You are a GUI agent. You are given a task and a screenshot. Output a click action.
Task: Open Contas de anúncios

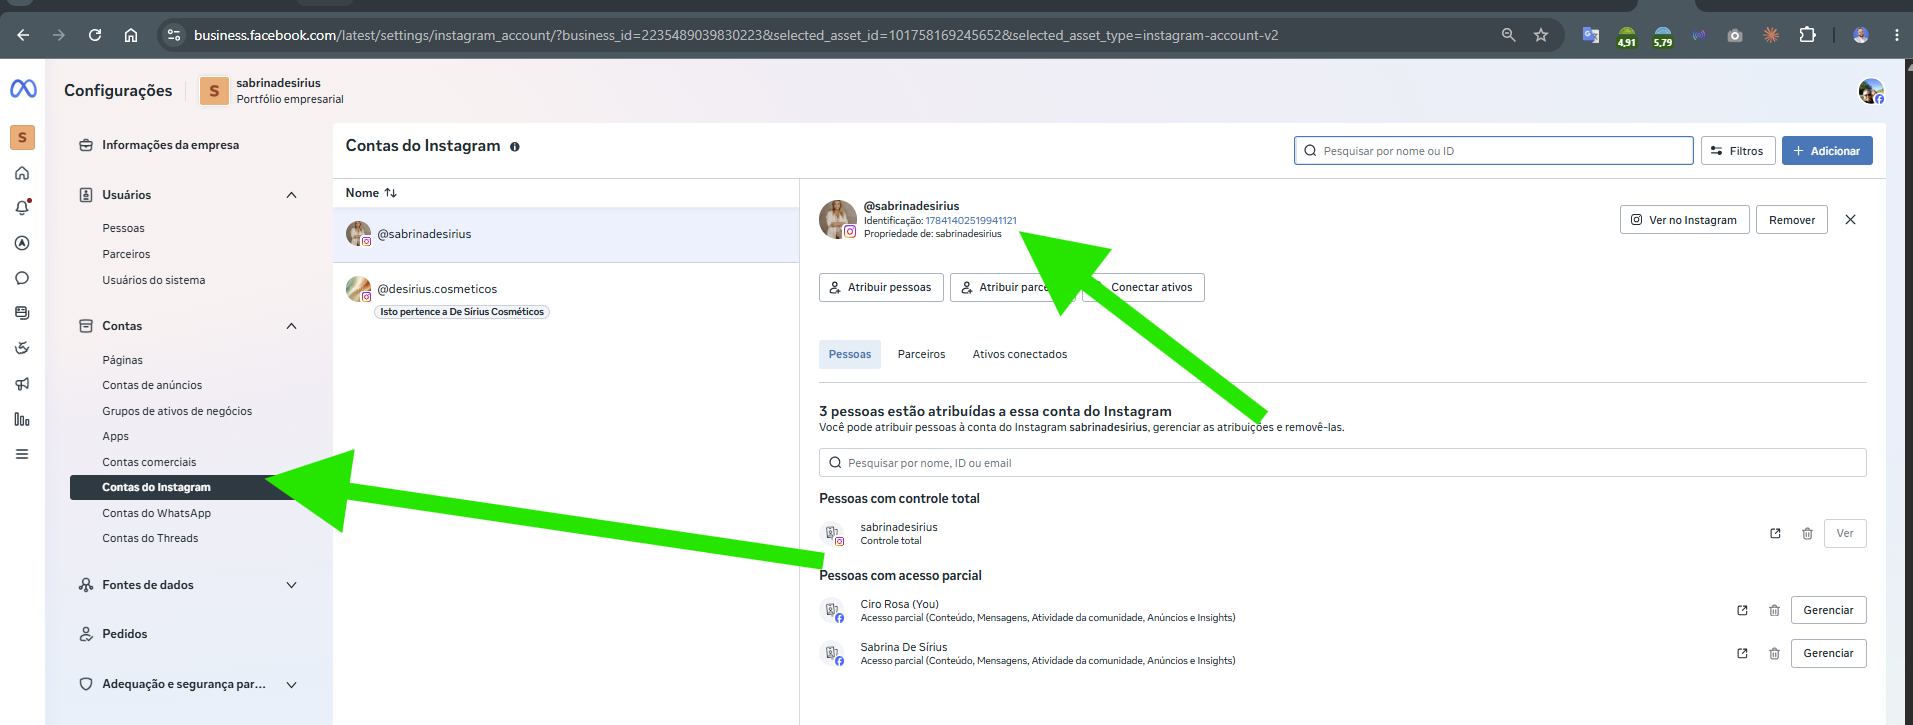(152, 385)
